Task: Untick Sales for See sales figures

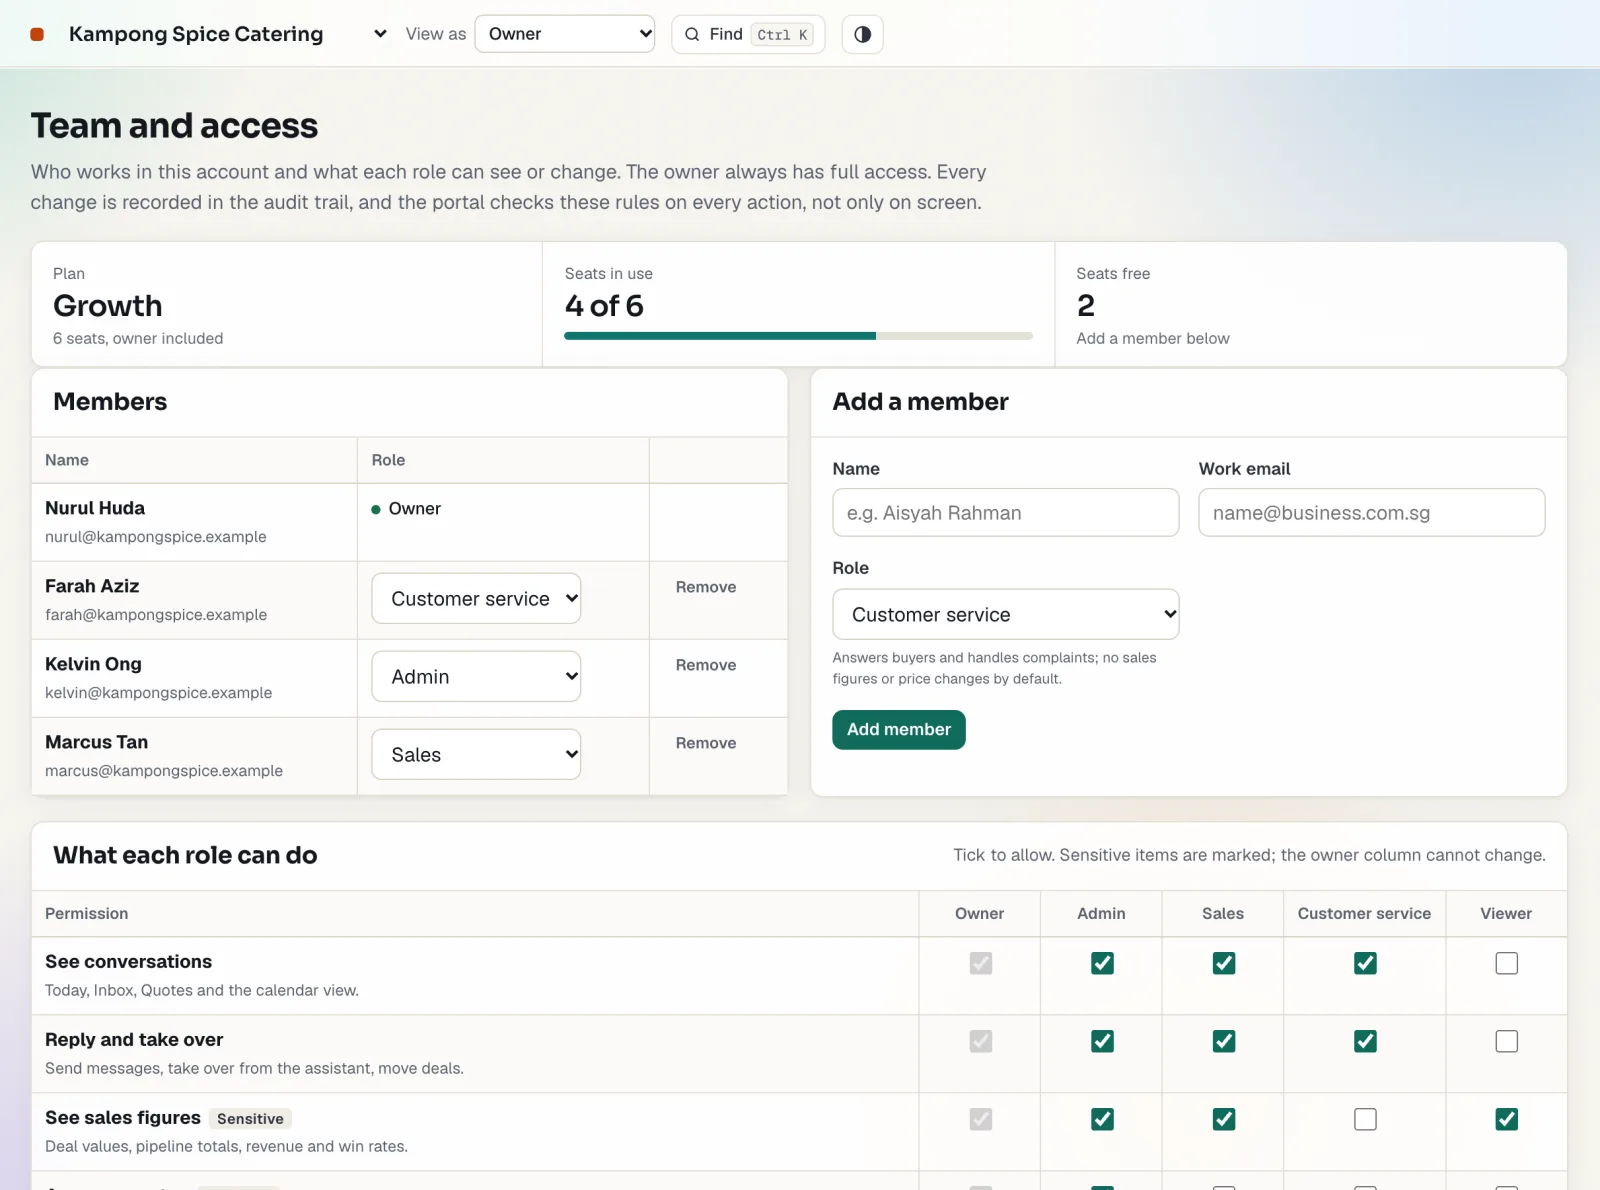Action: pos(1223,1119)
